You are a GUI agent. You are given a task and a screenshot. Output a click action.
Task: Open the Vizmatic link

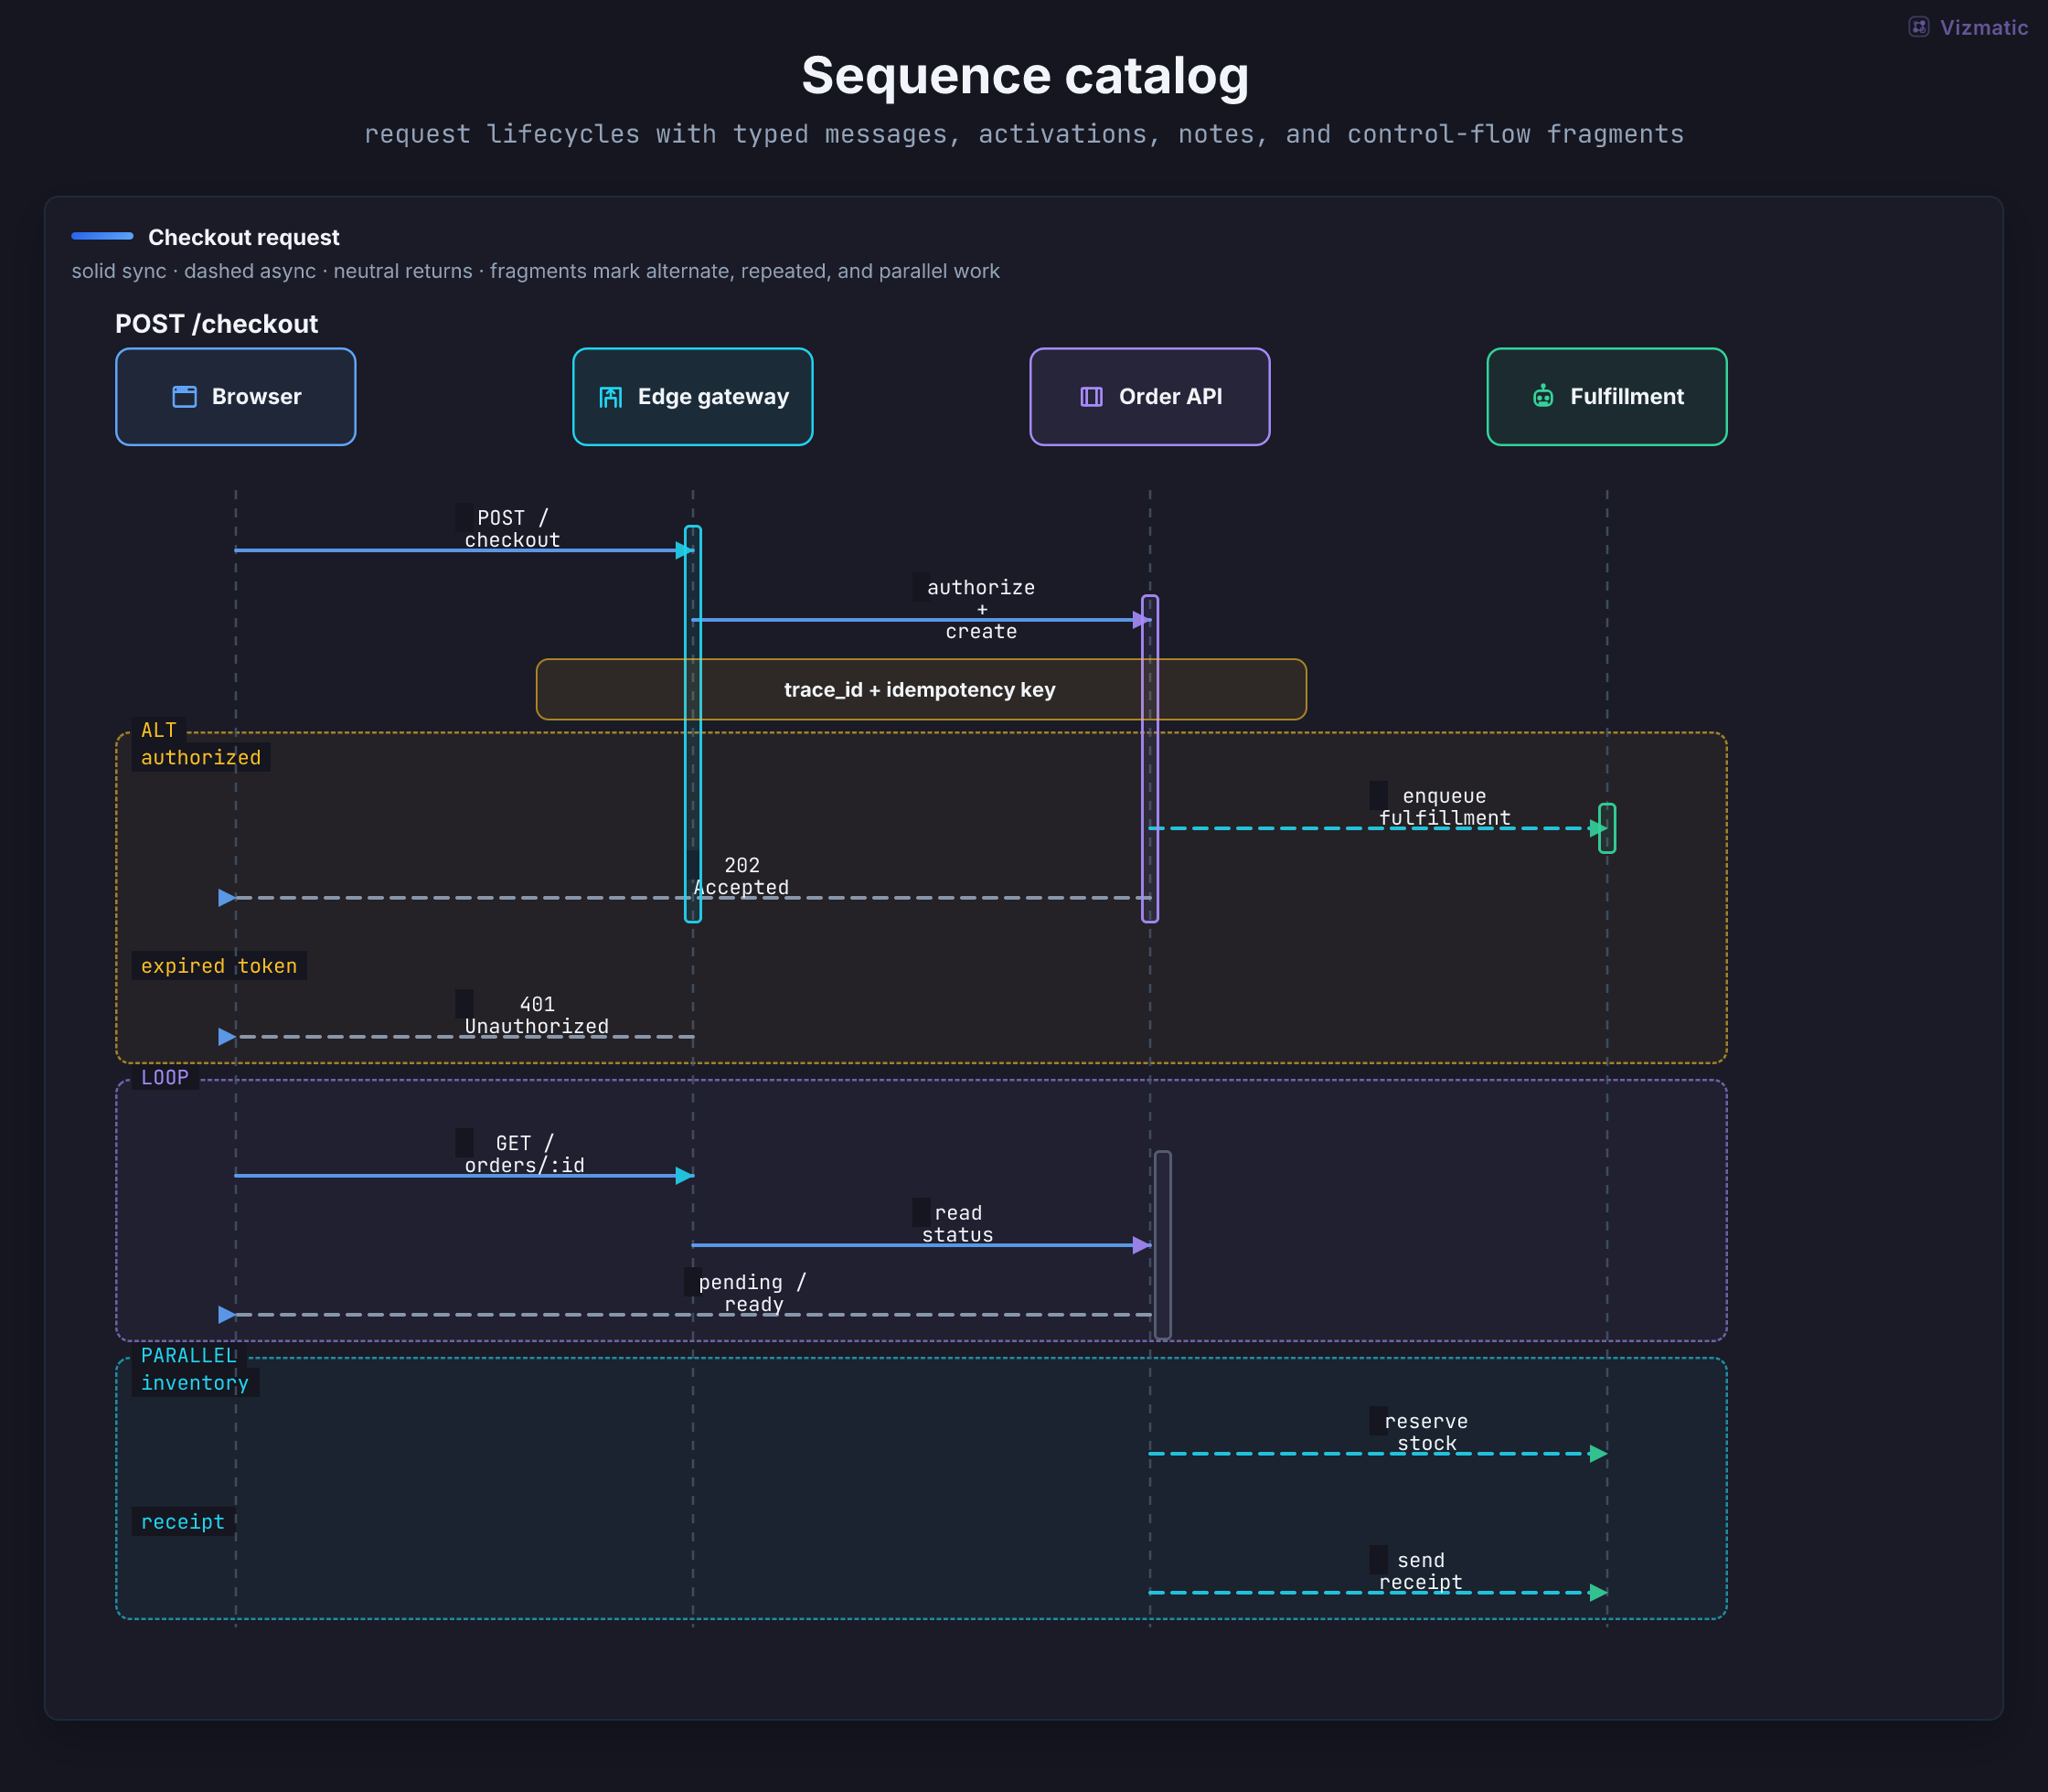click(1969, 27)
